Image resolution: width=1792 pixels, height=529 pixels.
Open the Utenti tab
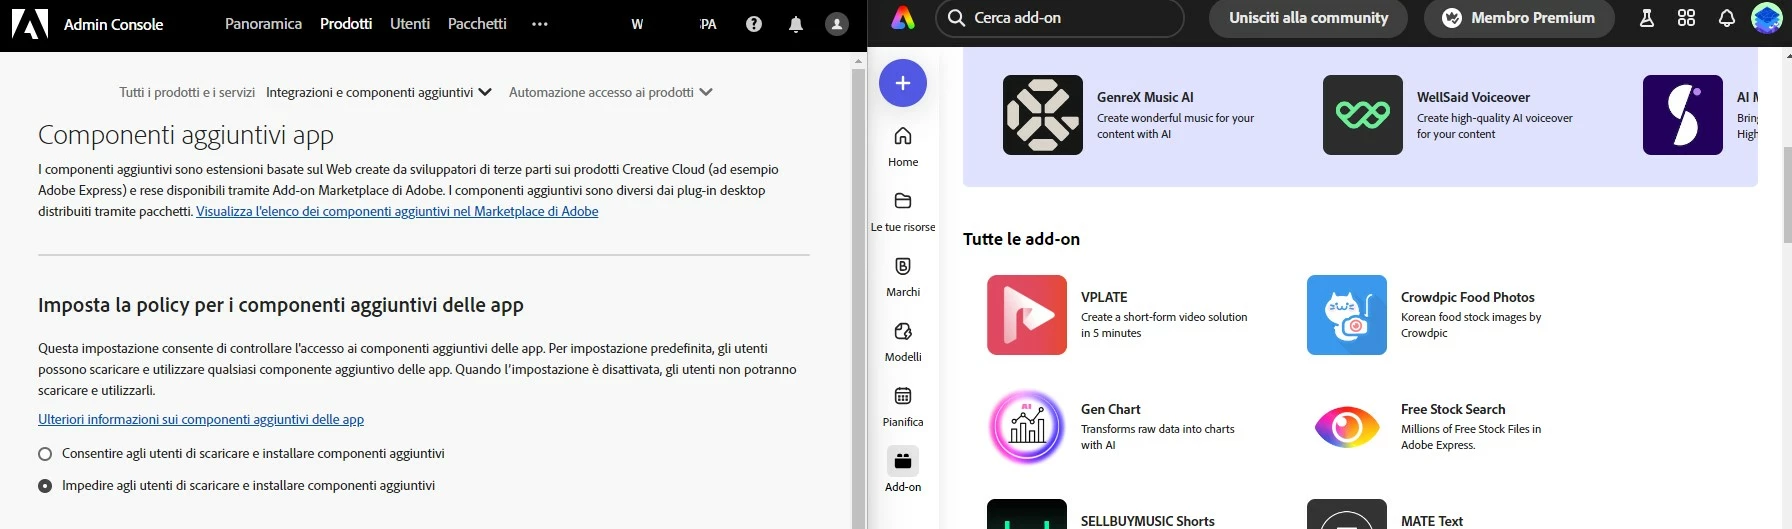point(410,24)
